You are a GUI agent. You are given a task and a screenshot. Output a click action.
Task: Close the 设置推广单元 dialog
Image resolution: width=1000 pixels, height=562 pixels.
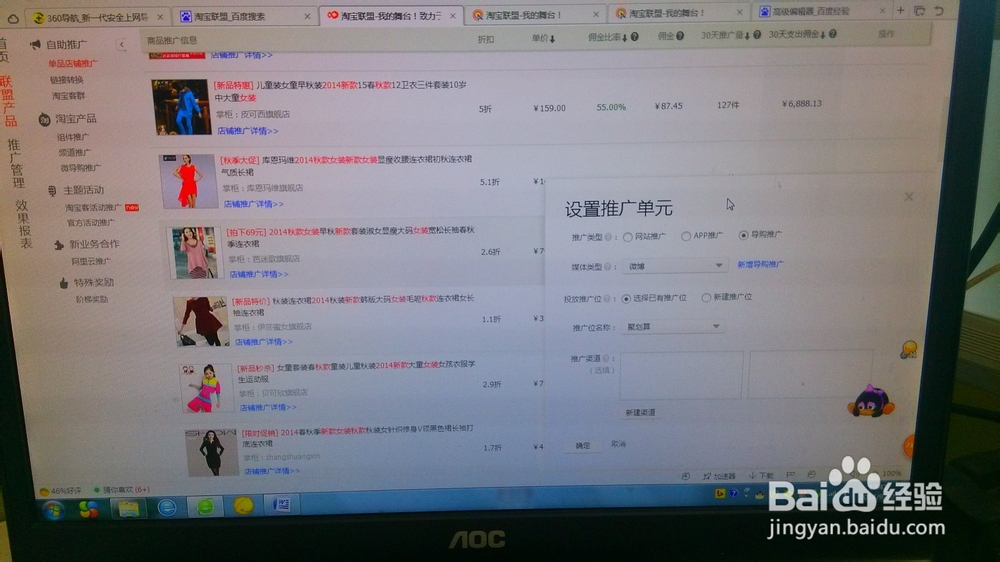909,197
